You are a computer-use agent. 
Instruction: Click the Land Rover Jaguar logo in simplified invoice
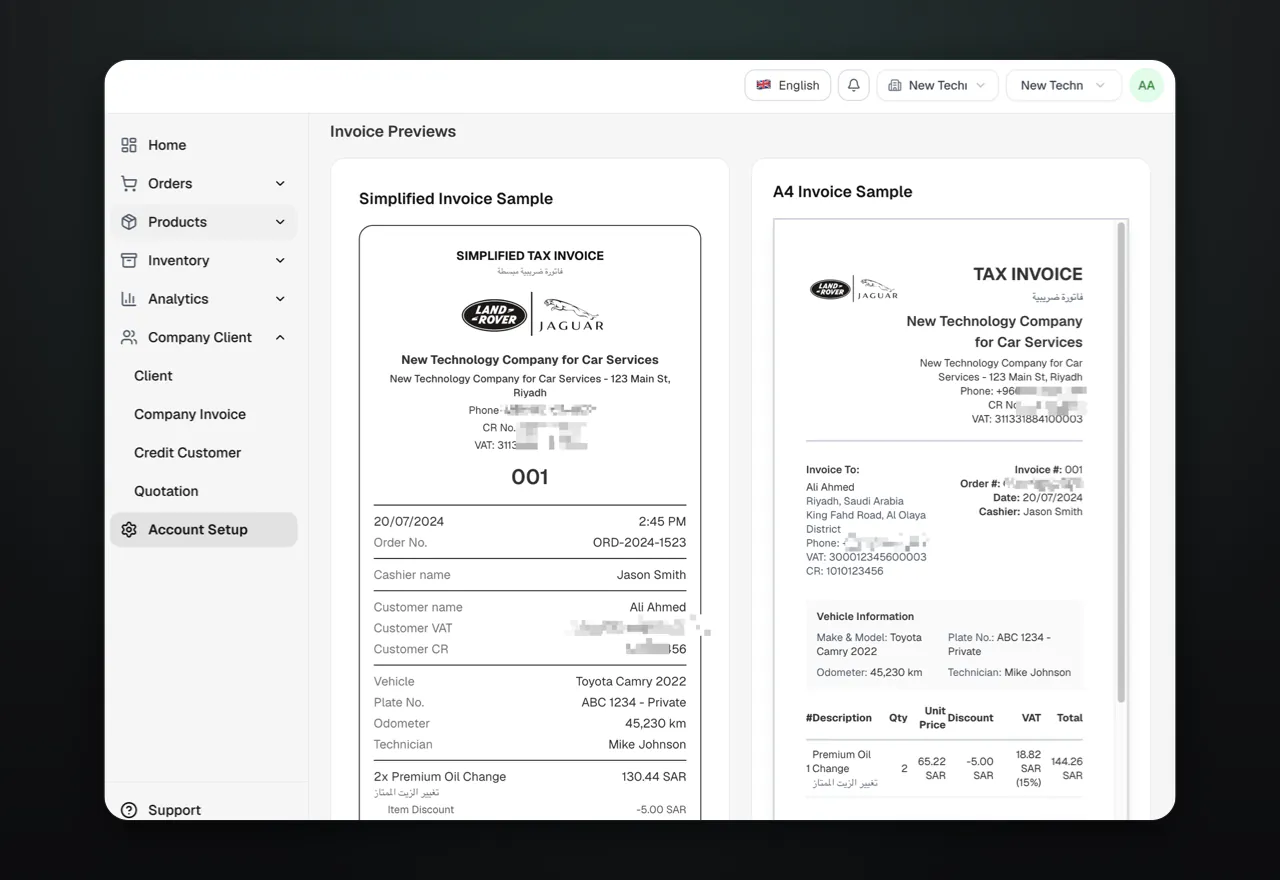(x=533, y=316)
